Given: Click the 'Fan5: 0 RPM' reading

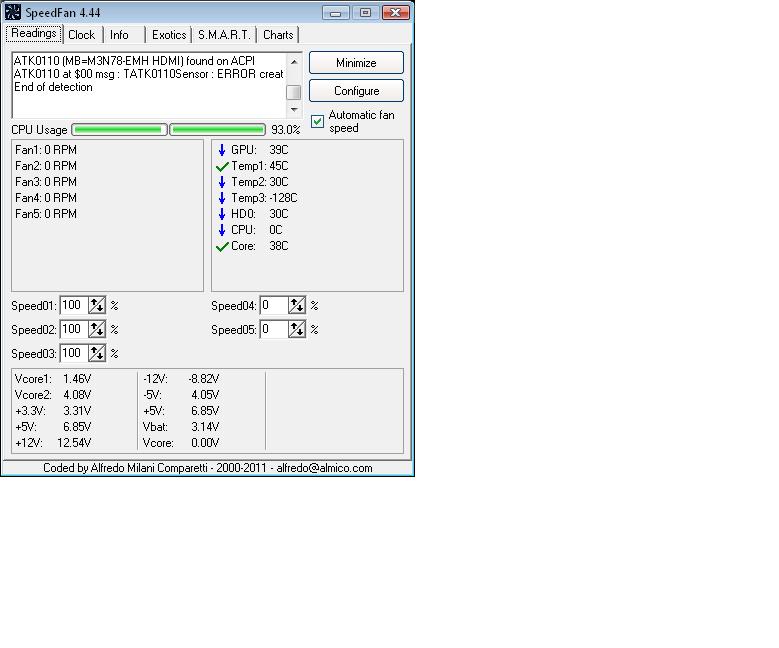Looking at the screenshot, I should coord(46,214).
